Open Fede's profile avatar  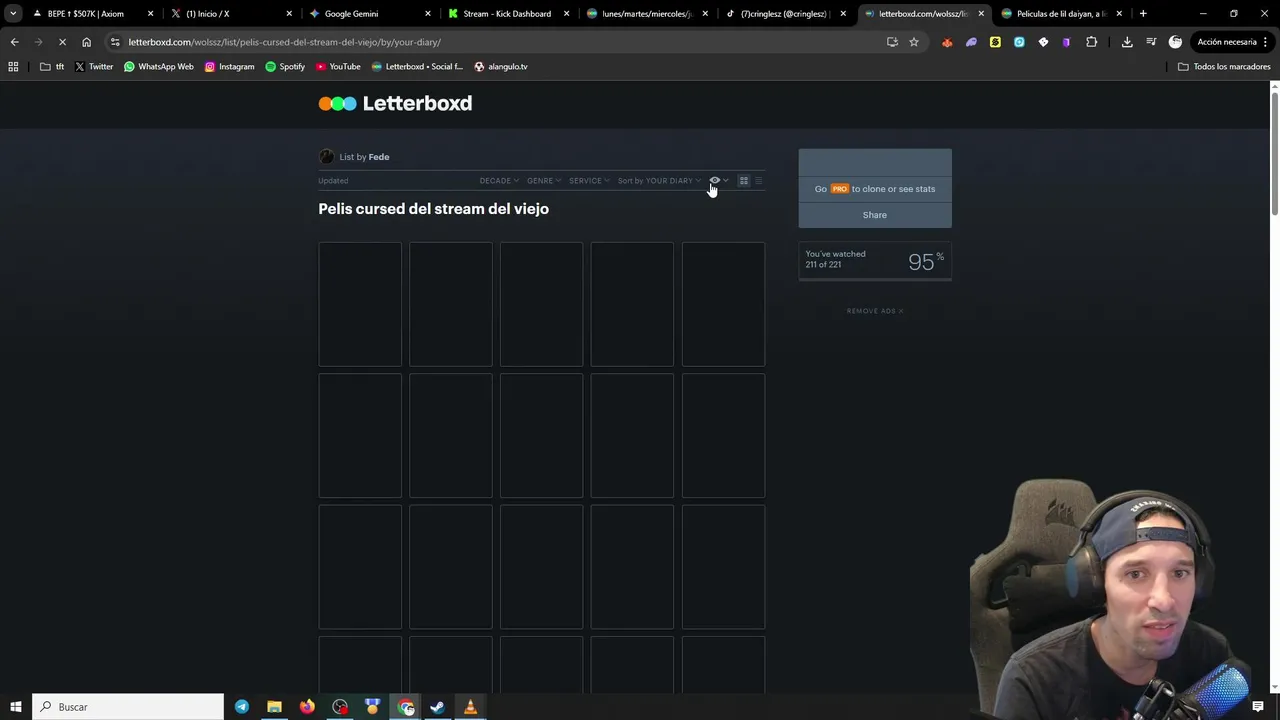(326, 156)
